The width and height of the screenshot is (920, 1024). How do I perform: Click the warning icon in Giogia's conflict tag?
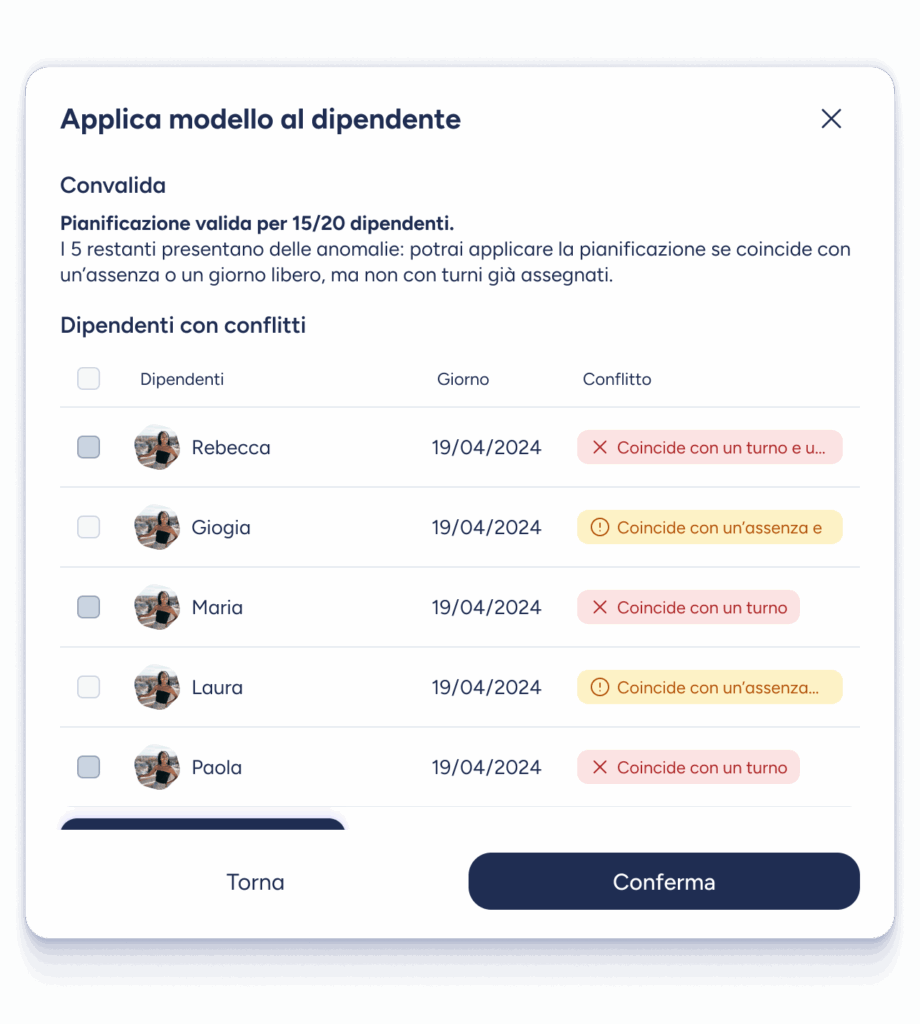(600, 528)
